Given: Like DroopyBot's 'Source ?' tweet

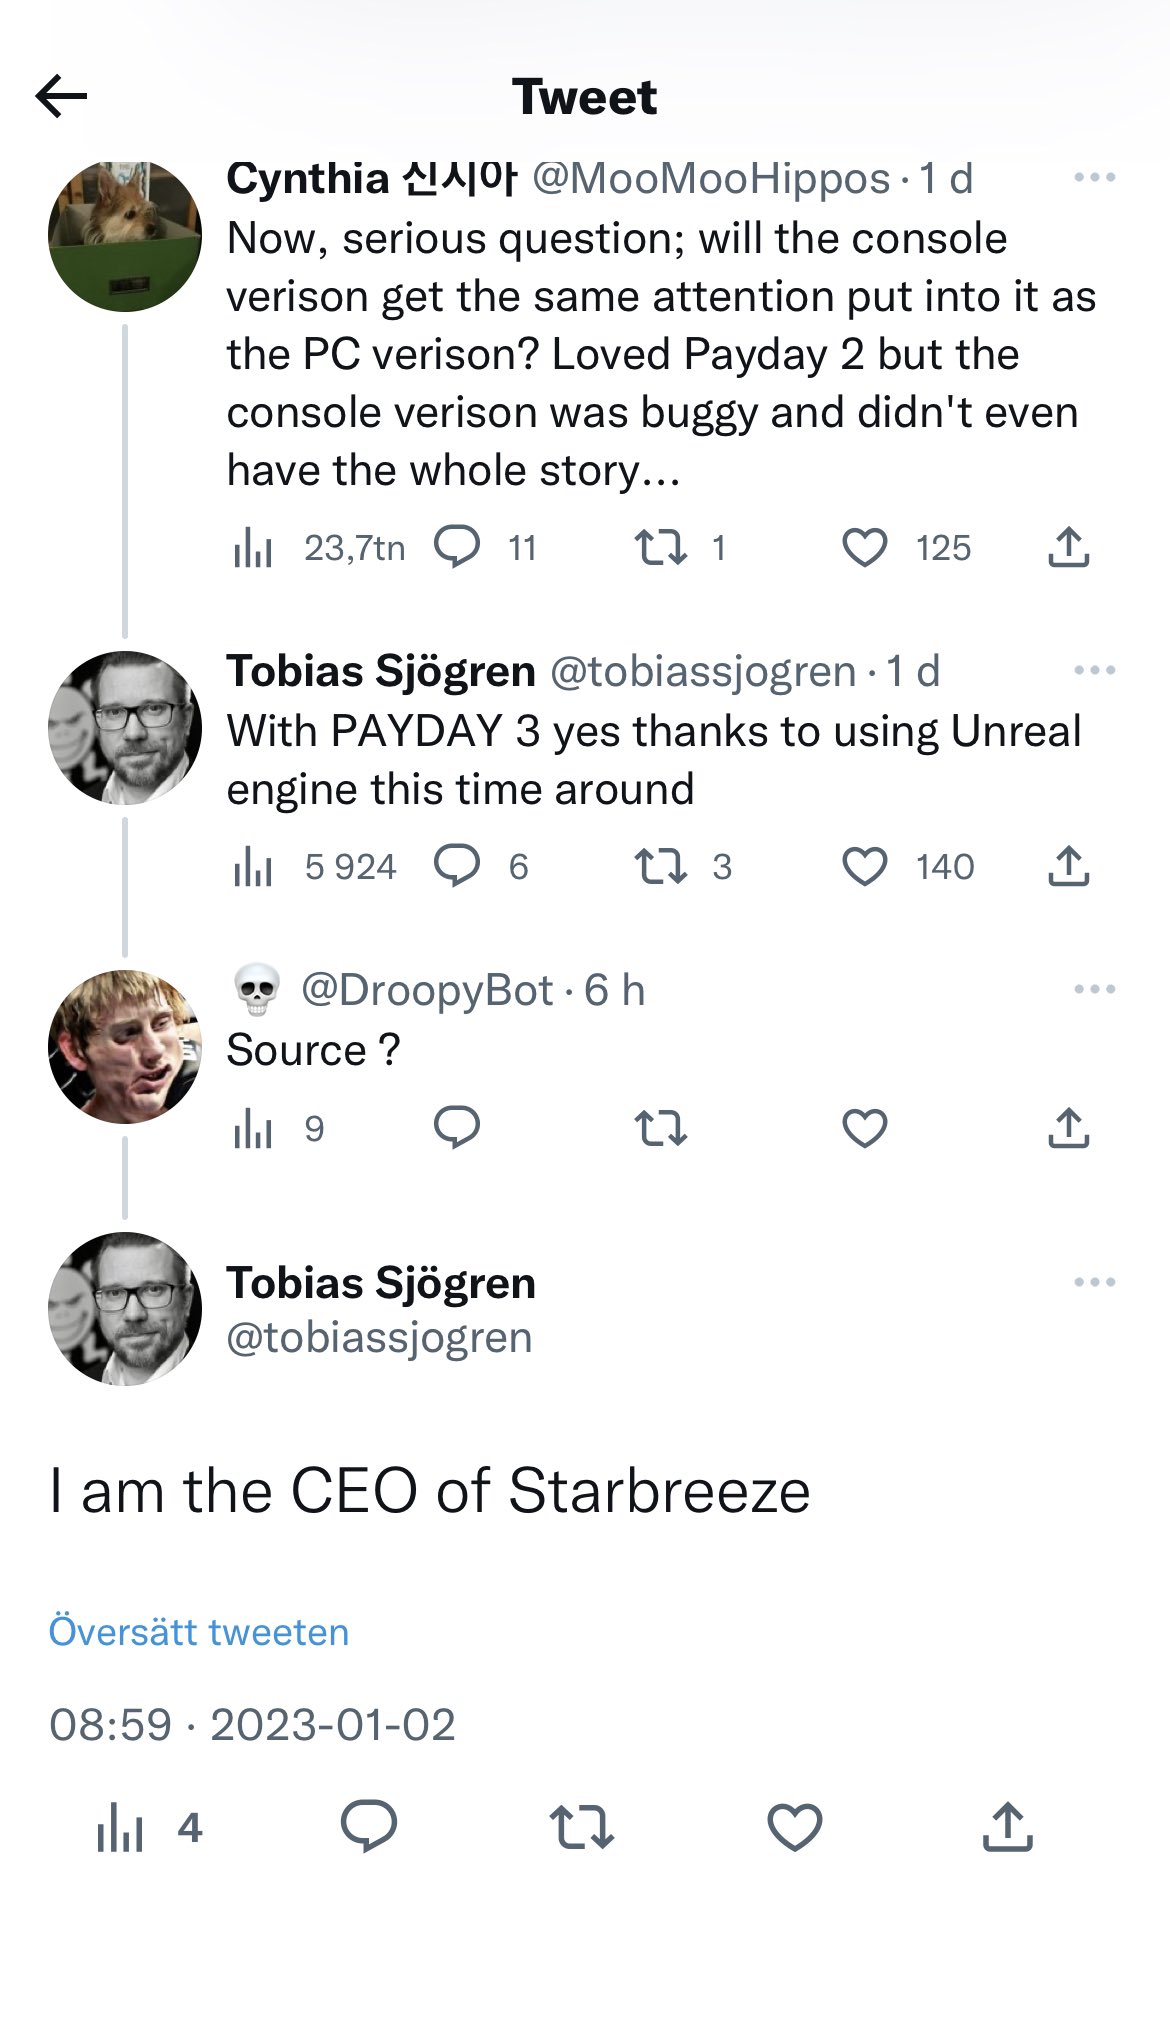Looking at the screenshot, I should [864, 1128].
